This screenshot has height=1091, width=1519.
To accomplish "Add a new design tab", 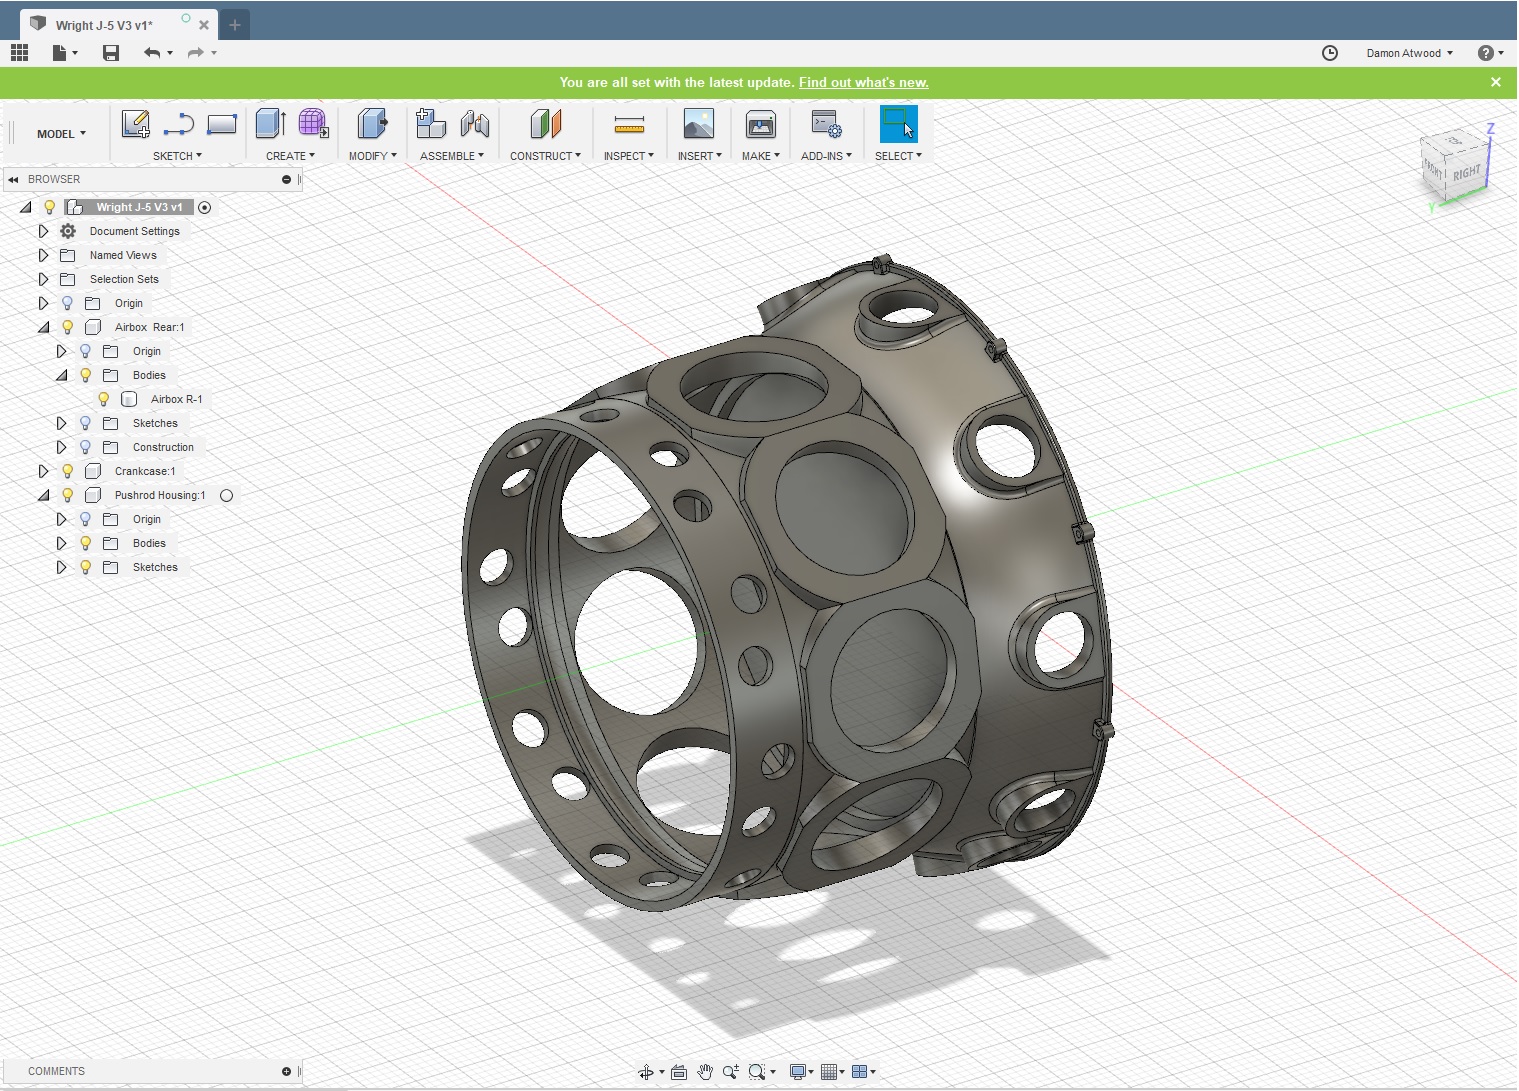I will click(x=235, y=25).
